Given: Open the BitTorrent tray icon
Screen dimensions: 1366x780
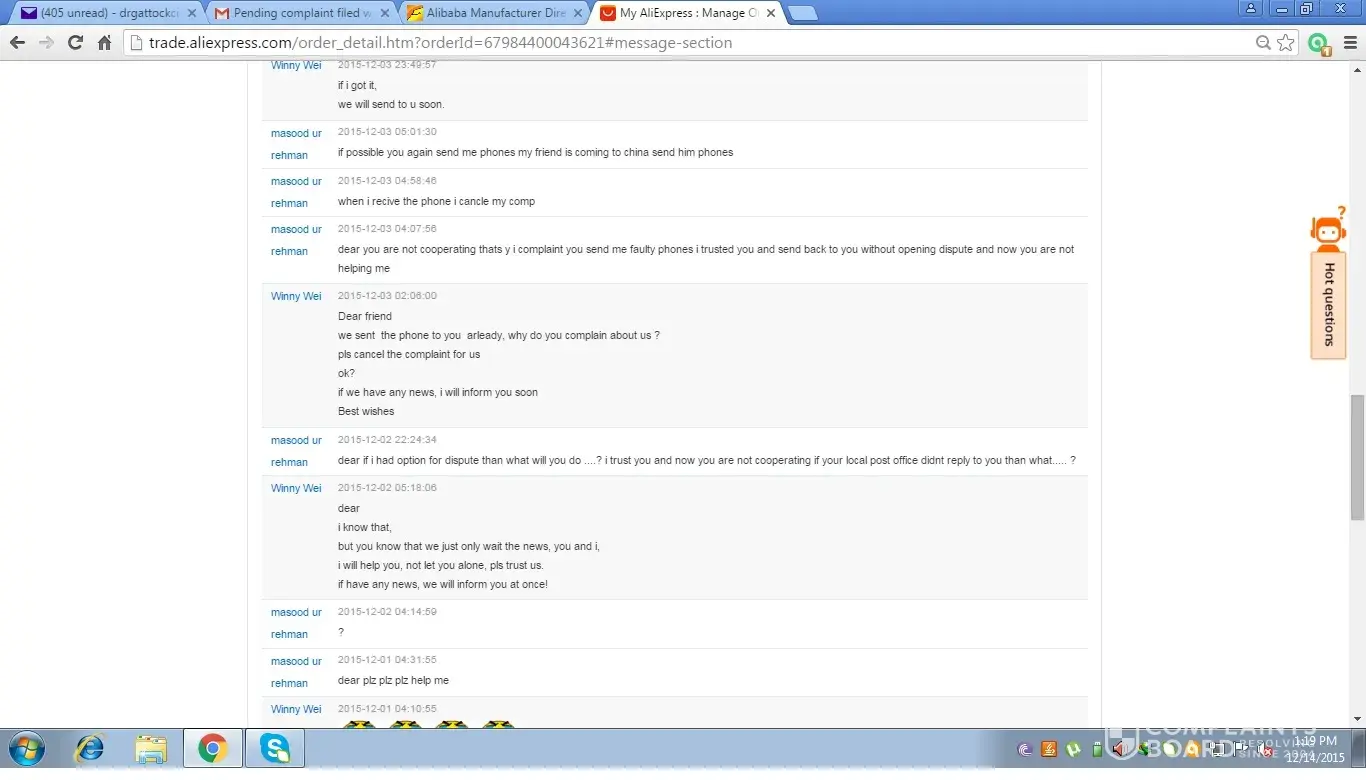Looking at the screenshot, I should (1024, 749).
